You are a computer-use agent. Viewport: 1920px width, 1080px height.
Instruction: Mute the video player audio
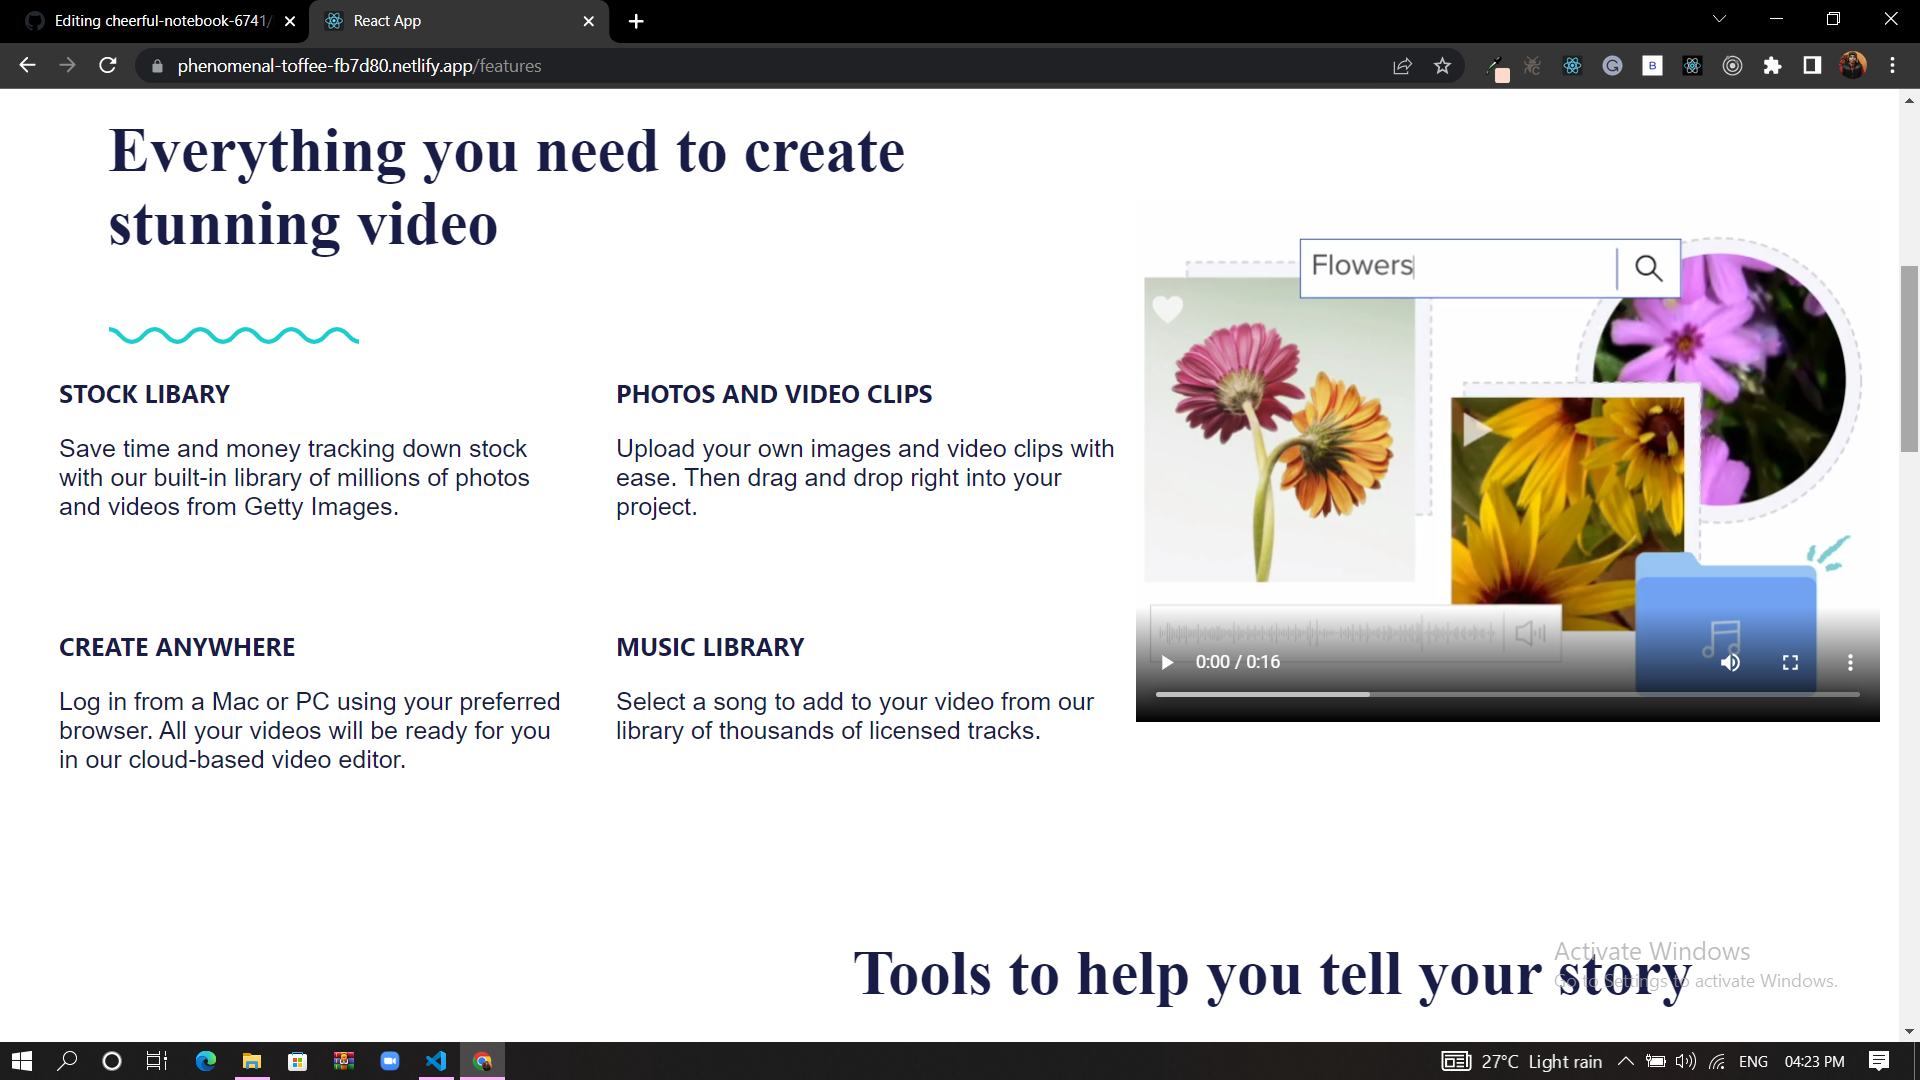[1731, 662]
